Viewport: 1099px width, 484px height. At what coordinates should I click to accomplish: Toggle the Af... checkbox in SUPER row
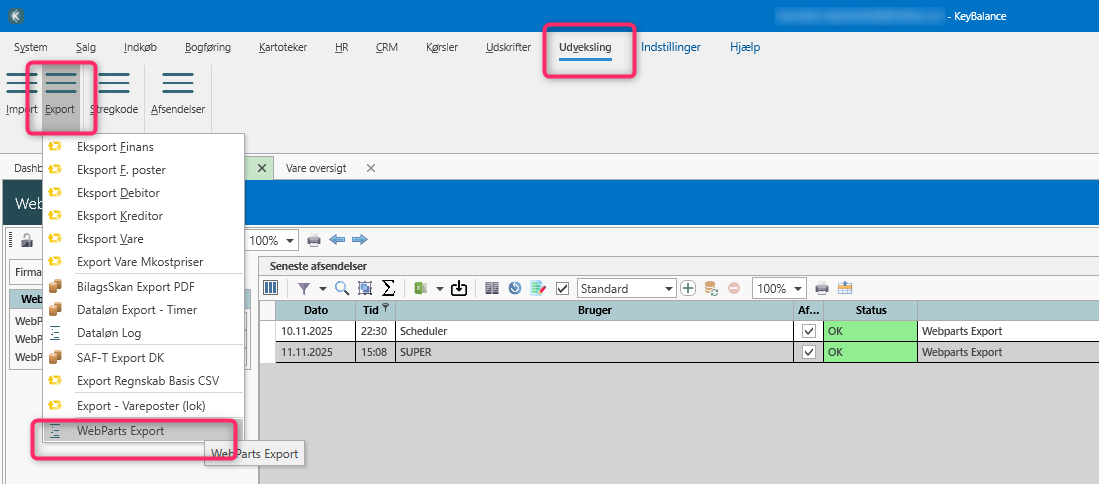[x=809, y=352]
